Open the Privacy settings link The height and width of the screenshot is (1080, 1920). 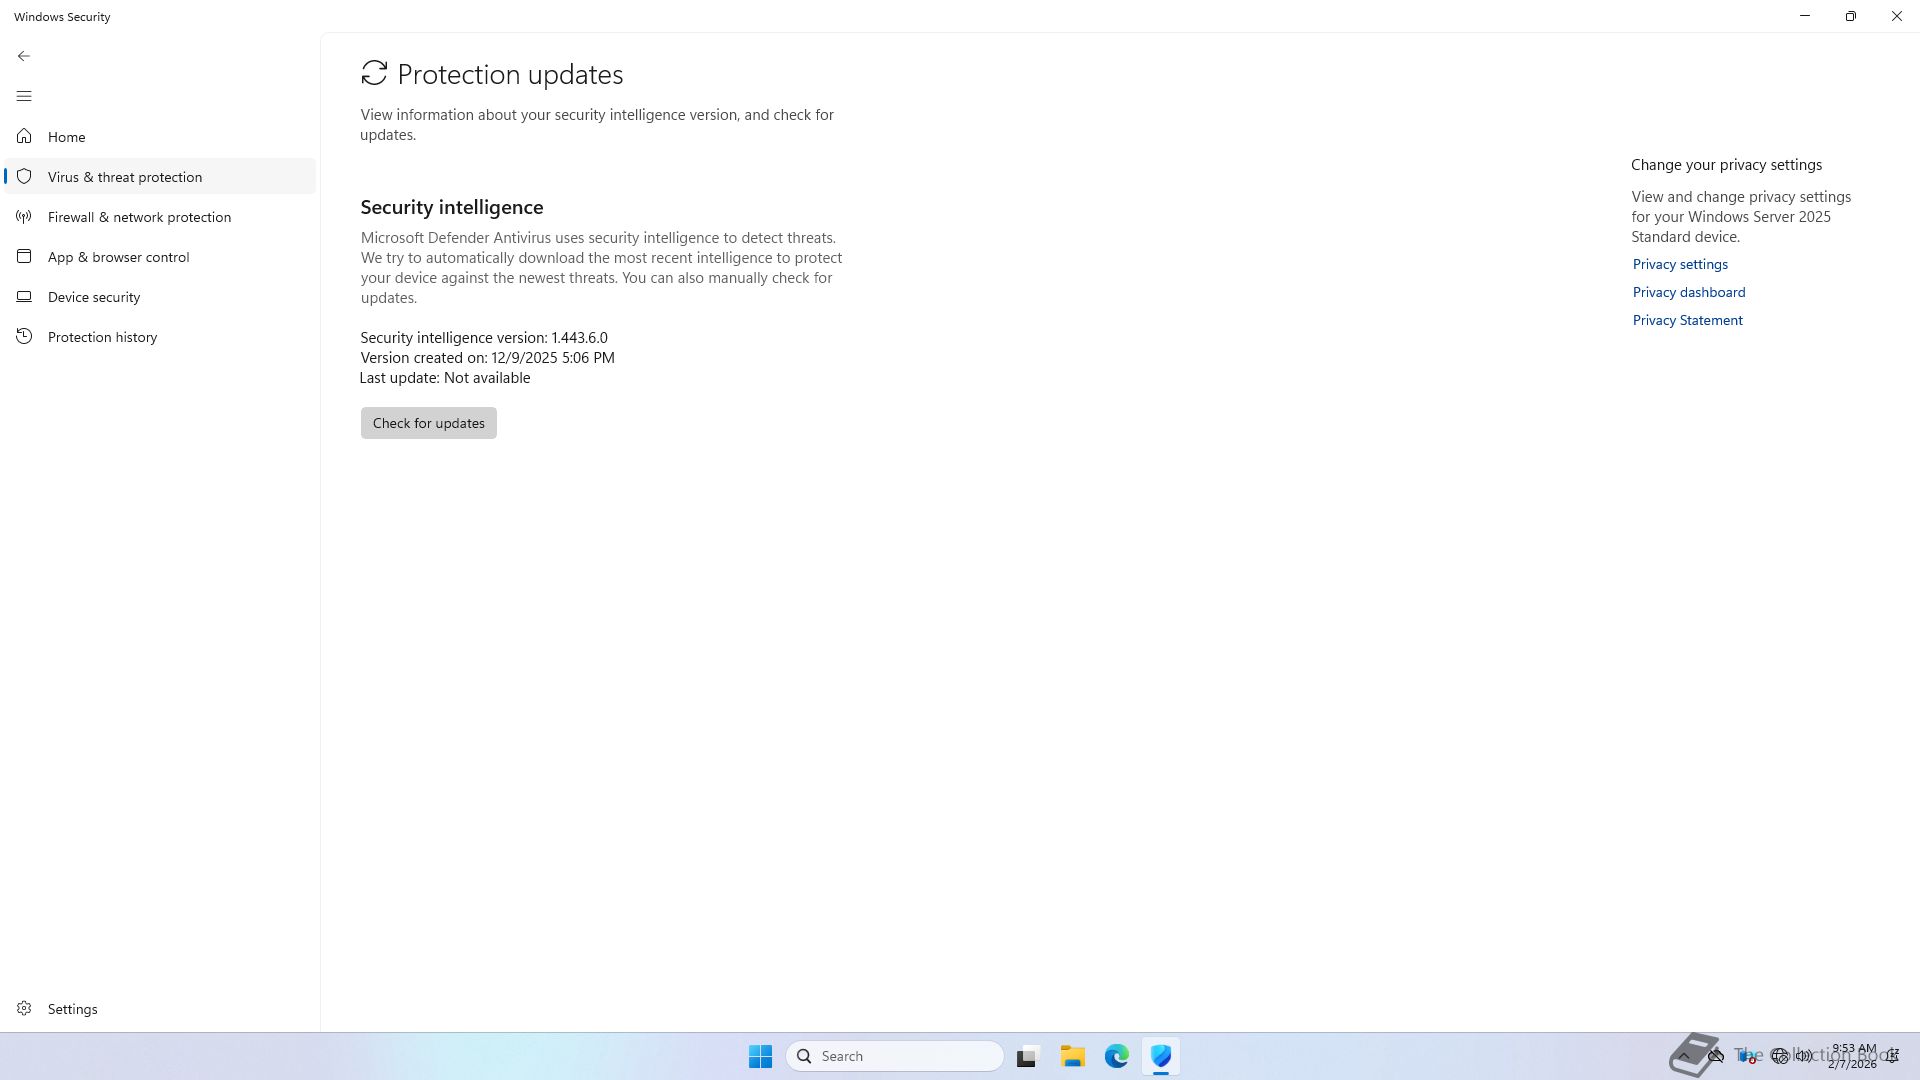tap(1680, 264)
